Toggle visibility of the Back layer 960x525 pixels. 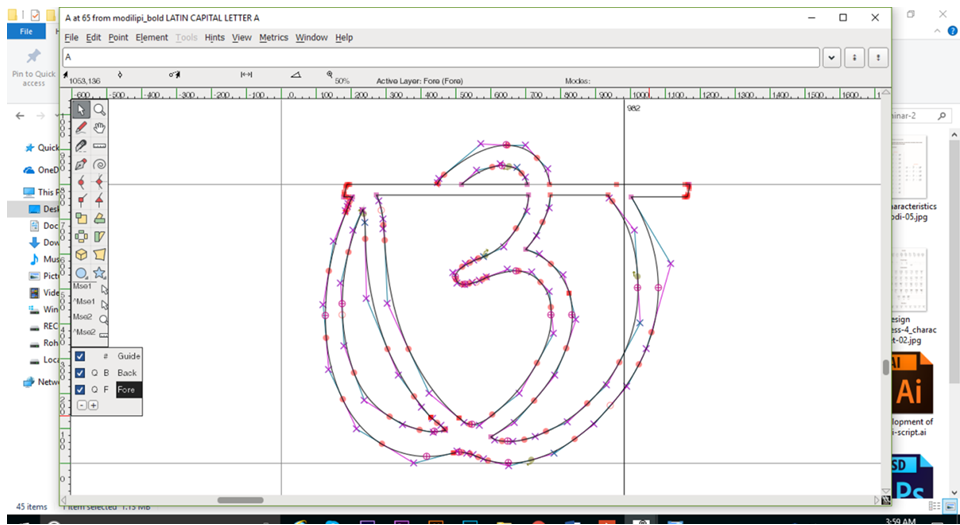pyautogui.click(x=80, y=373)
